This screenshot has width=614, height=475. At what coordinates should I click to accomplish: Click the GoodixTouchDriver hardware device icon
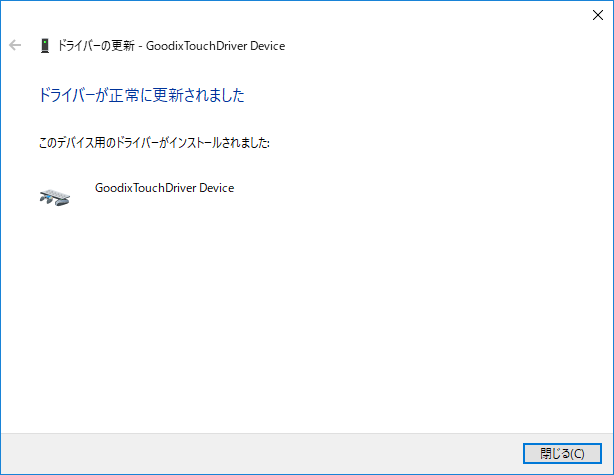coord(55,197)
